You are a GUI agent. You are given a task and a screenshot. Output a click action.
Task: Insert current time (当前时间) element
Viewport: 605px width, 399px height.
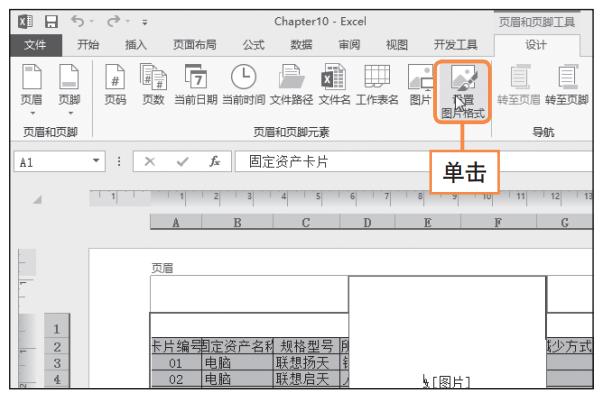coord(243,85)
